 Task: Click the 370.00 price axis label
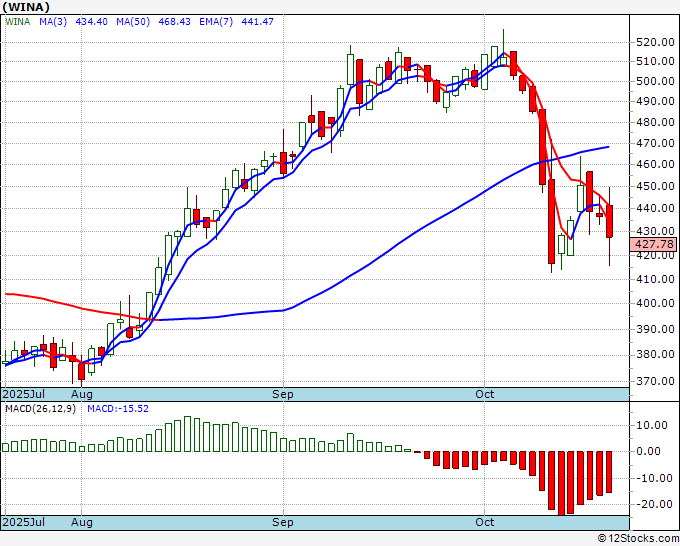pyautogui.click(x=655, y=381)
